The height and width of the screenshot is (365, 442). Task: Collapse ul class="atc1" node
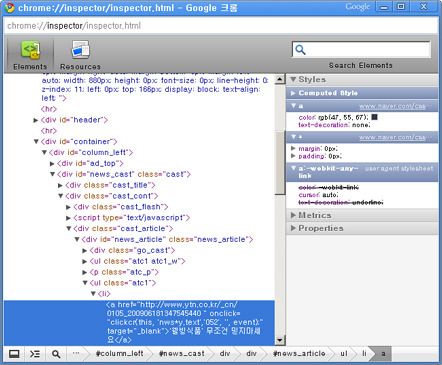85,283
